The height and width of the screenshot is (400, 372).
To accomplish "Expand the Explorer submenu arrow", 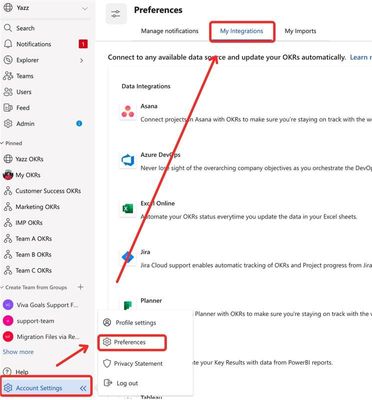I will (x=82, y=60).
